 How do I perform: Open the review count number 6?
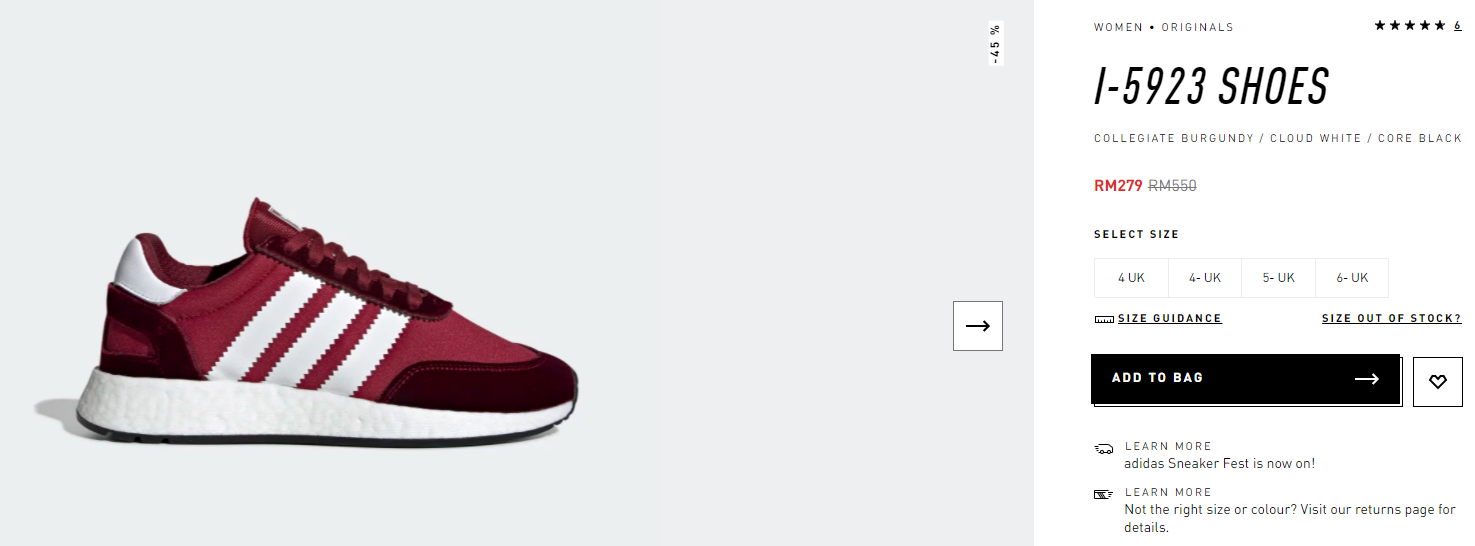pos(1458,25)
